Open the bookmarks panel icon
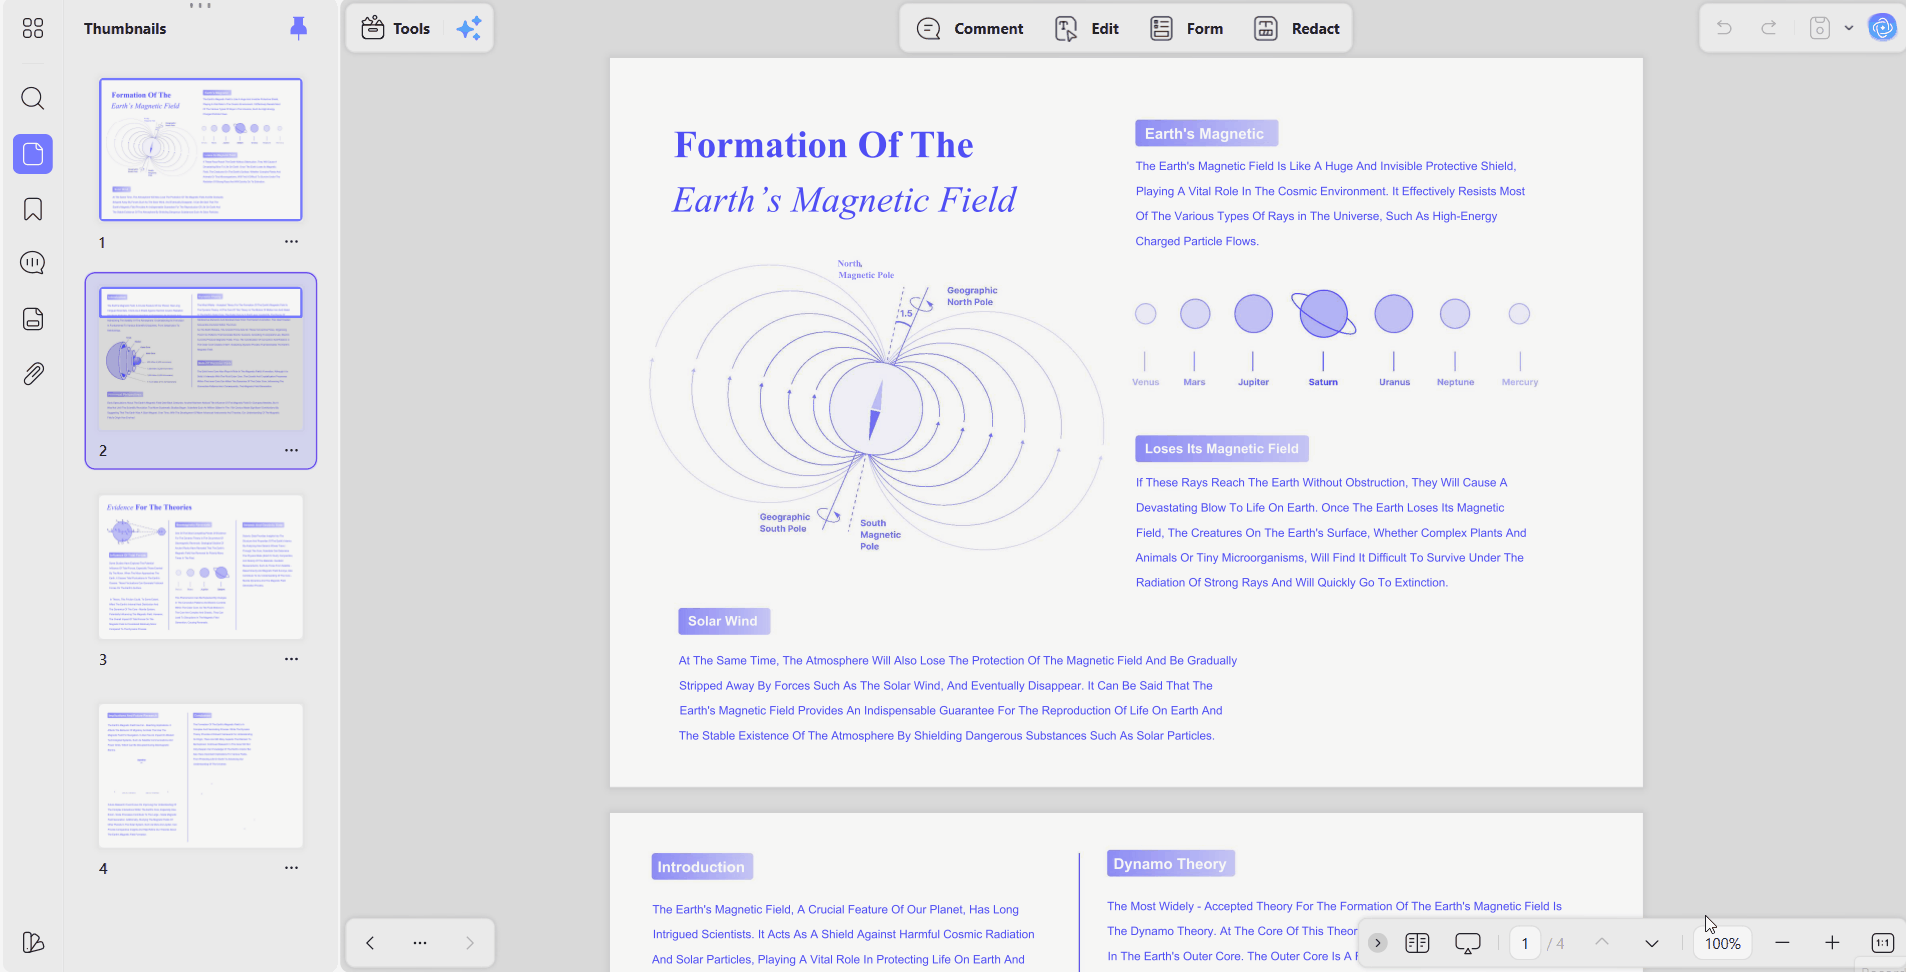The image size is (1906, 972). [33, 209]
